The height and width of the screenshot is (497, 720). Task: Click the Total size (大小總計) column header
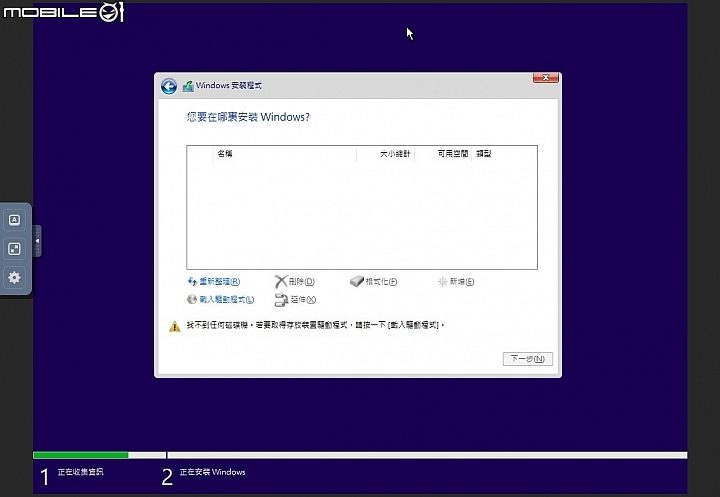tap(386, 153)
